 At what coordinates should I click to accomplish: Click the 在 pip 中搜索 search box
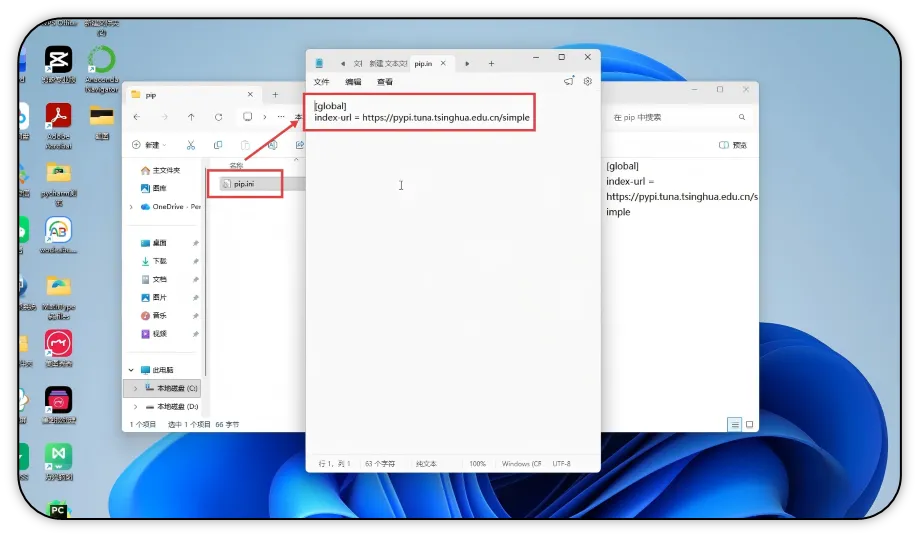point(679,117)
